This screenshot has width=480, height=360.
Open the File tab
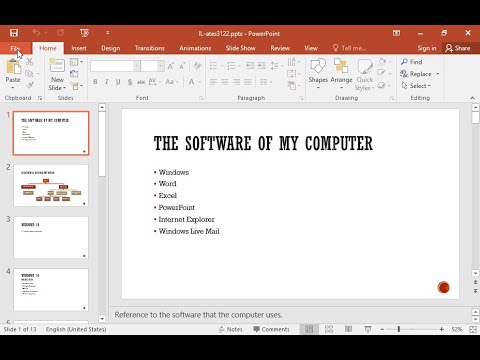(x=15, y=48)
